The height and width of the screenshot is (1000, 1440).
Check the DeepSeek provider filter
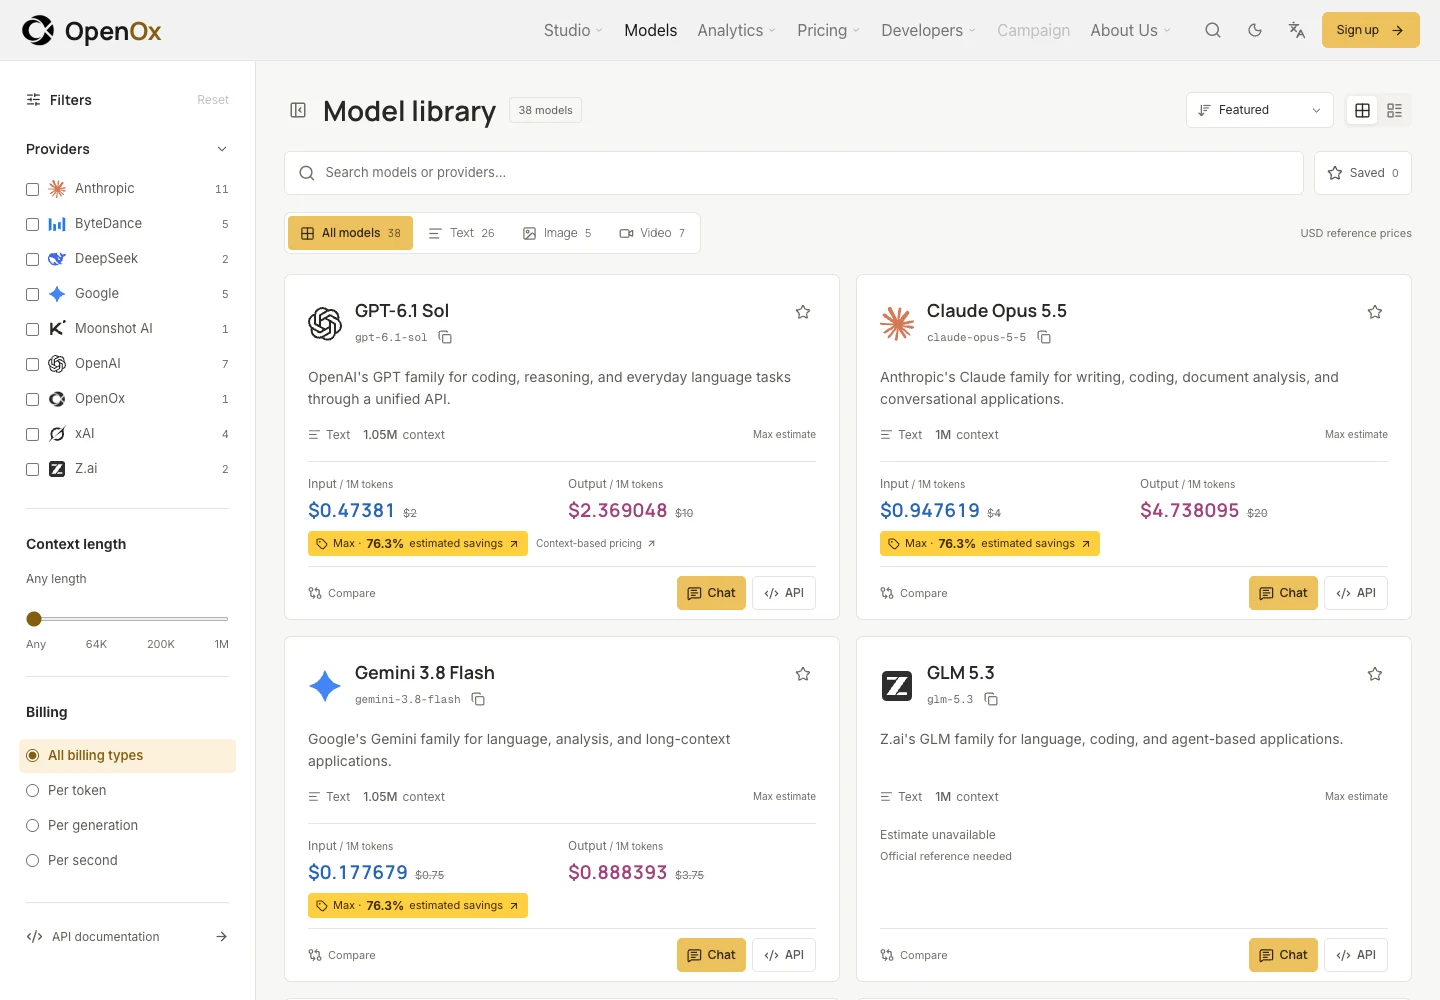[x=32, y=259]
